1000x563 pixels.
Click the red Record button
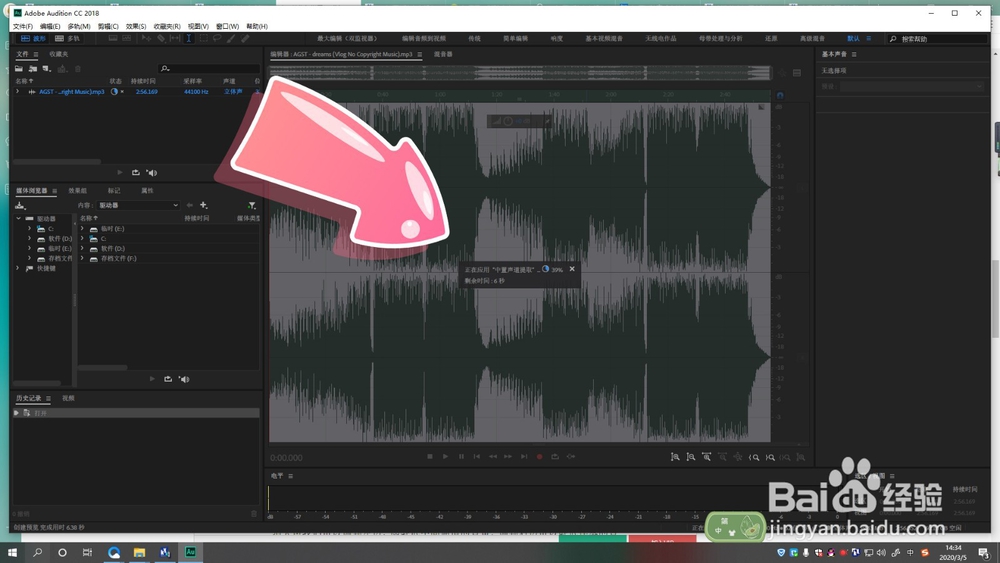tap(540, 457)
